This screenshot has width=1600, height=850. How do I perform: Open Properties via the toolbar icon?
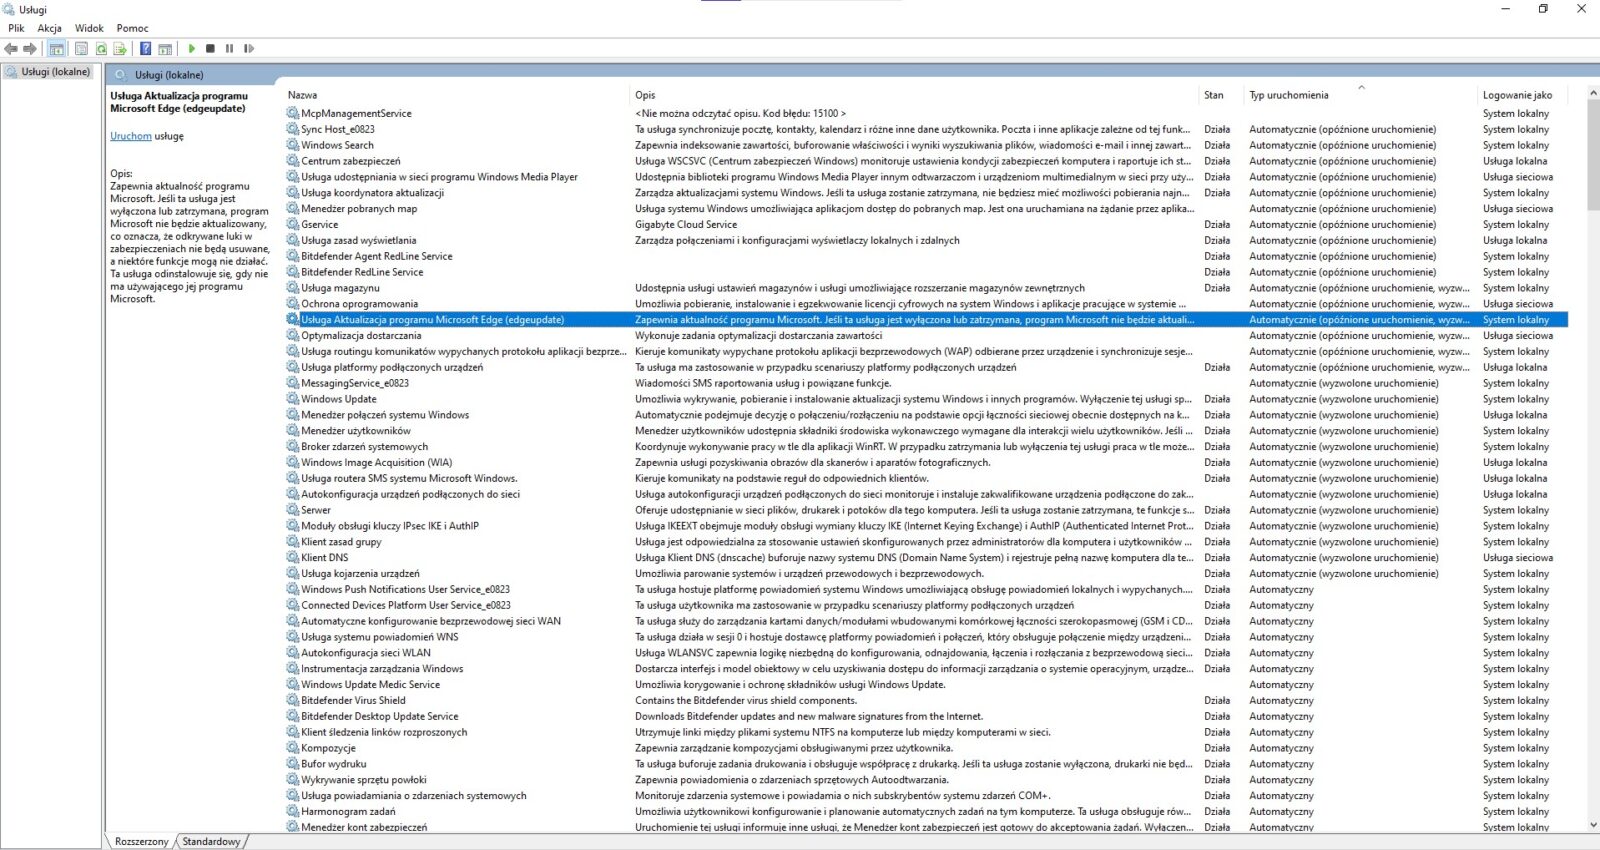[x=81, y=48]
